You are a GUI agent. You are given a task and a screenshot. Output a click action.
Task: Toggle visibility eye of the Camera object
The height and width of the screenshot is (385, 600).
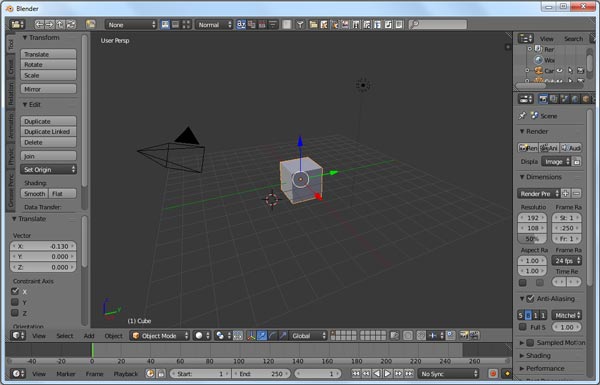coord(559,70)
